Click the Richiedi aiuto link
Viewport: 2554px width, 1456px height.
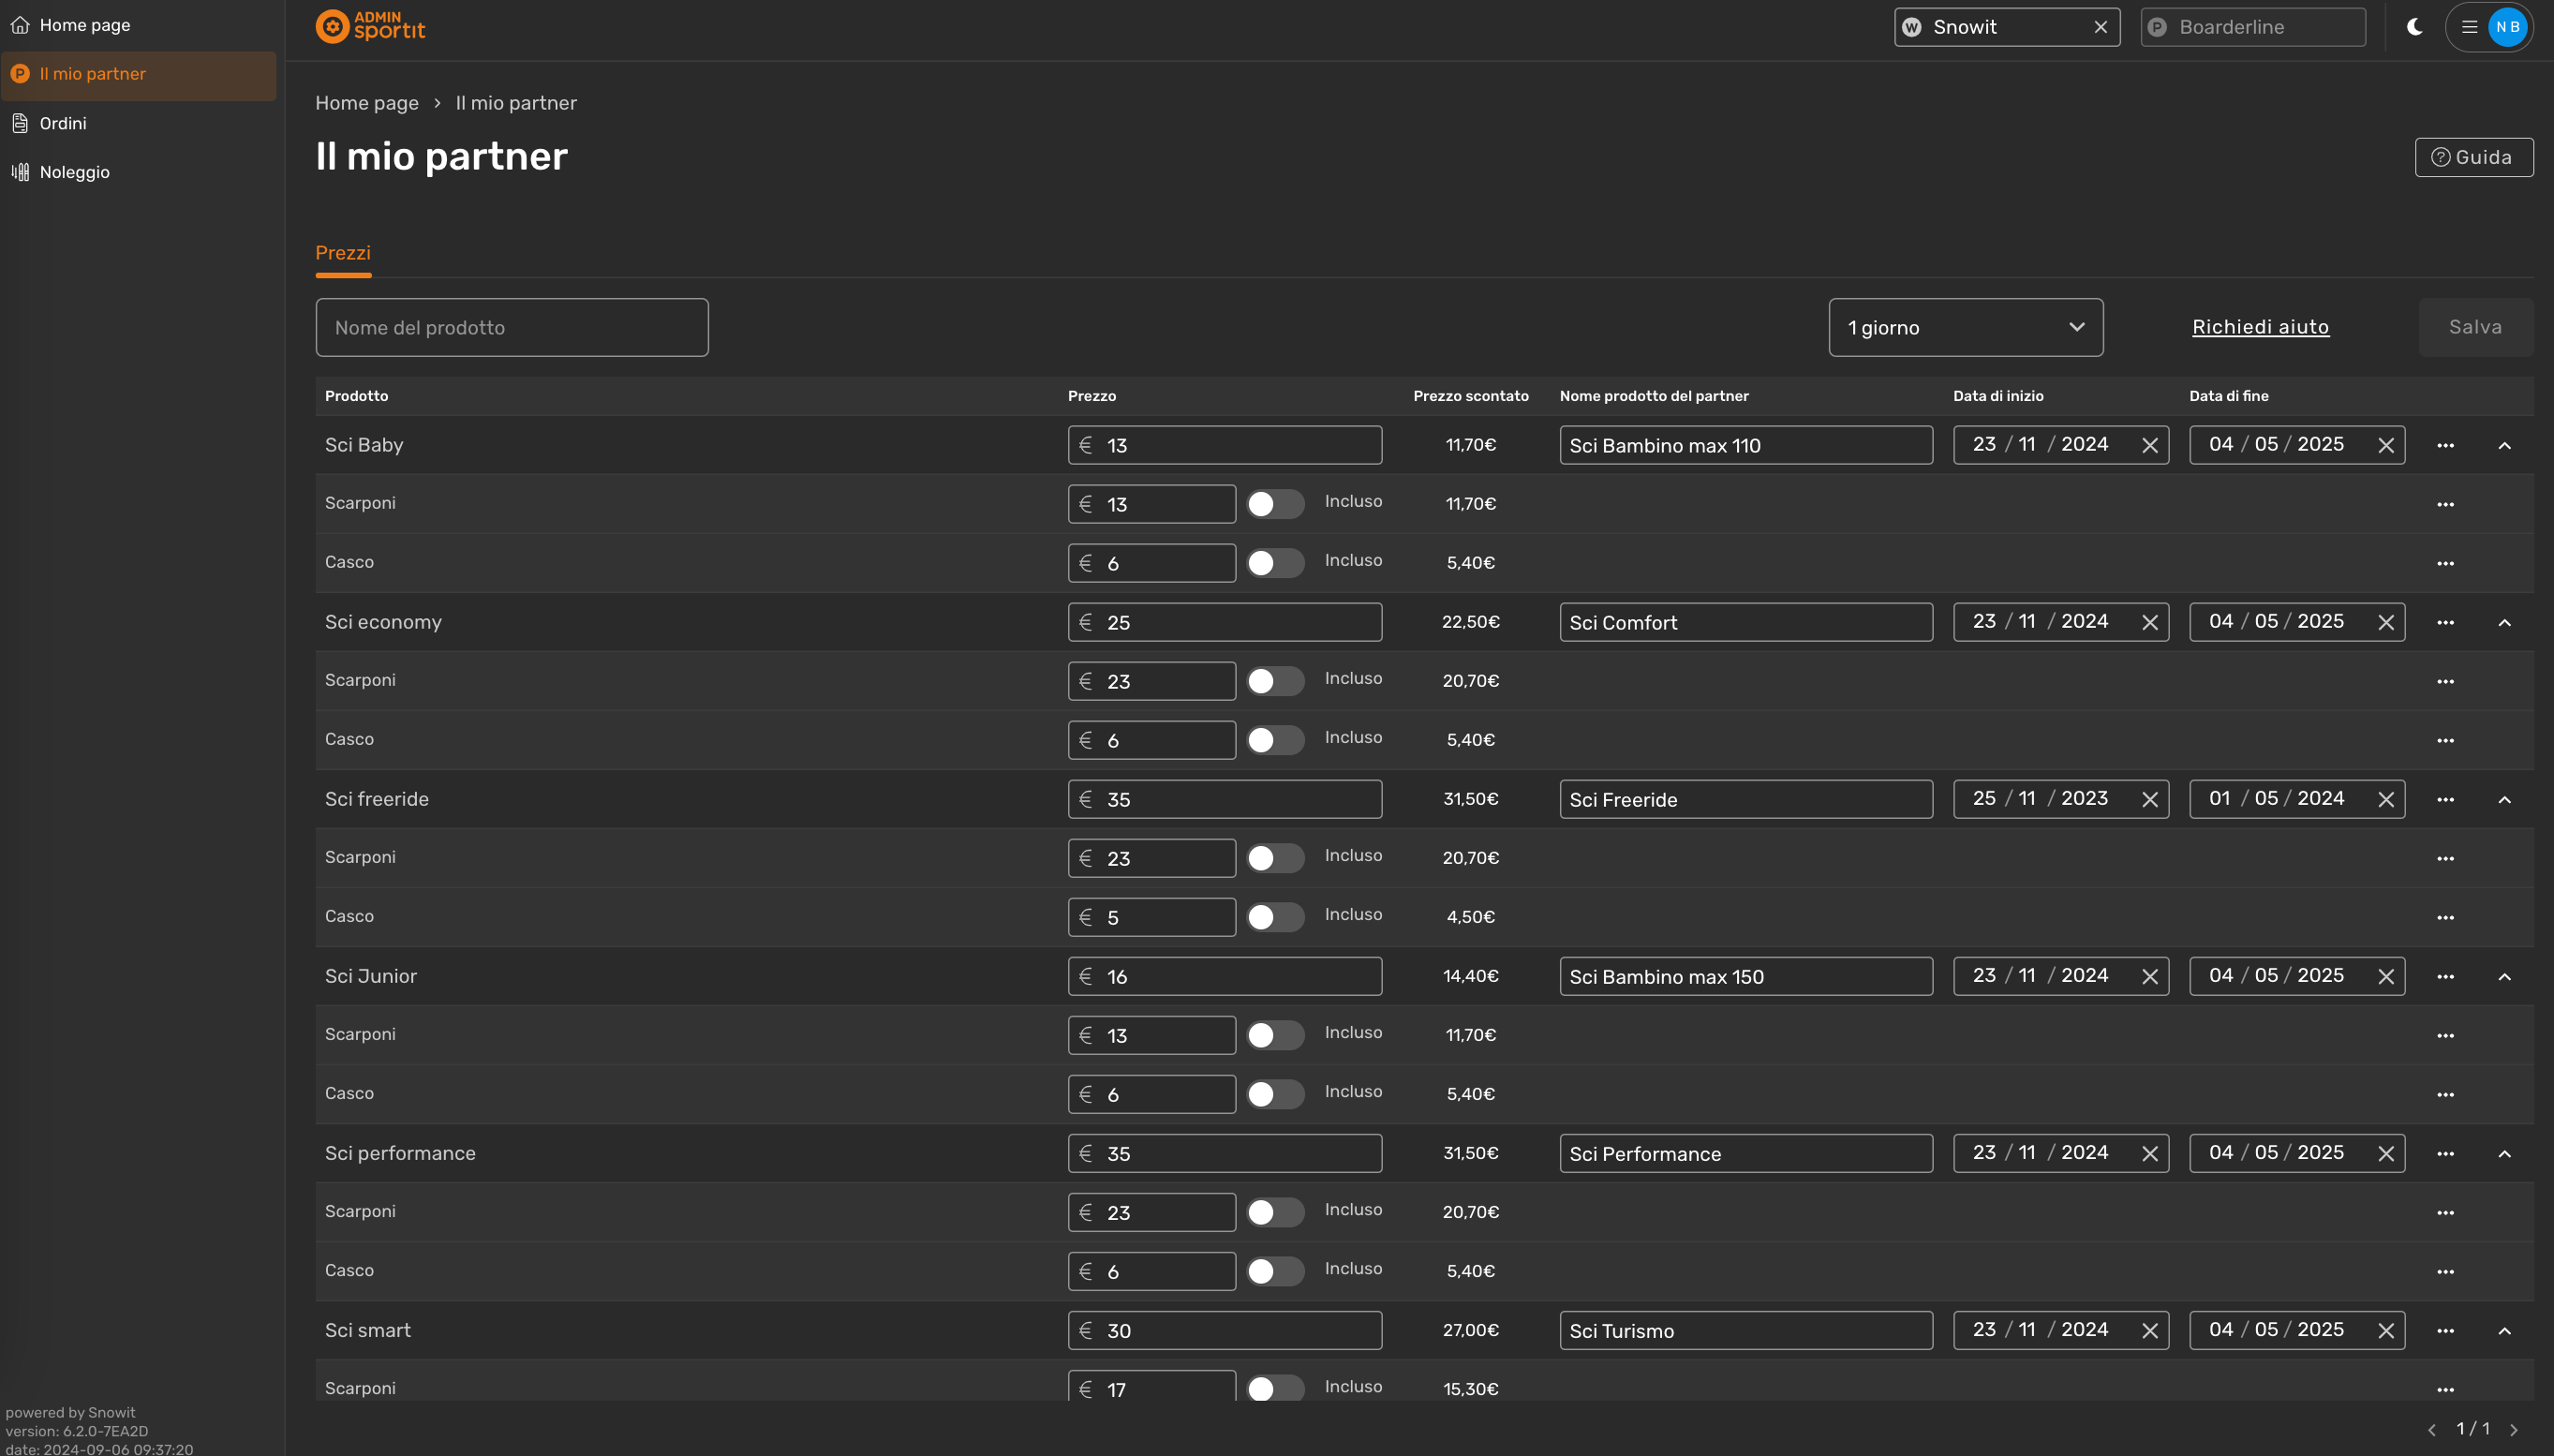coord(2260,327)
